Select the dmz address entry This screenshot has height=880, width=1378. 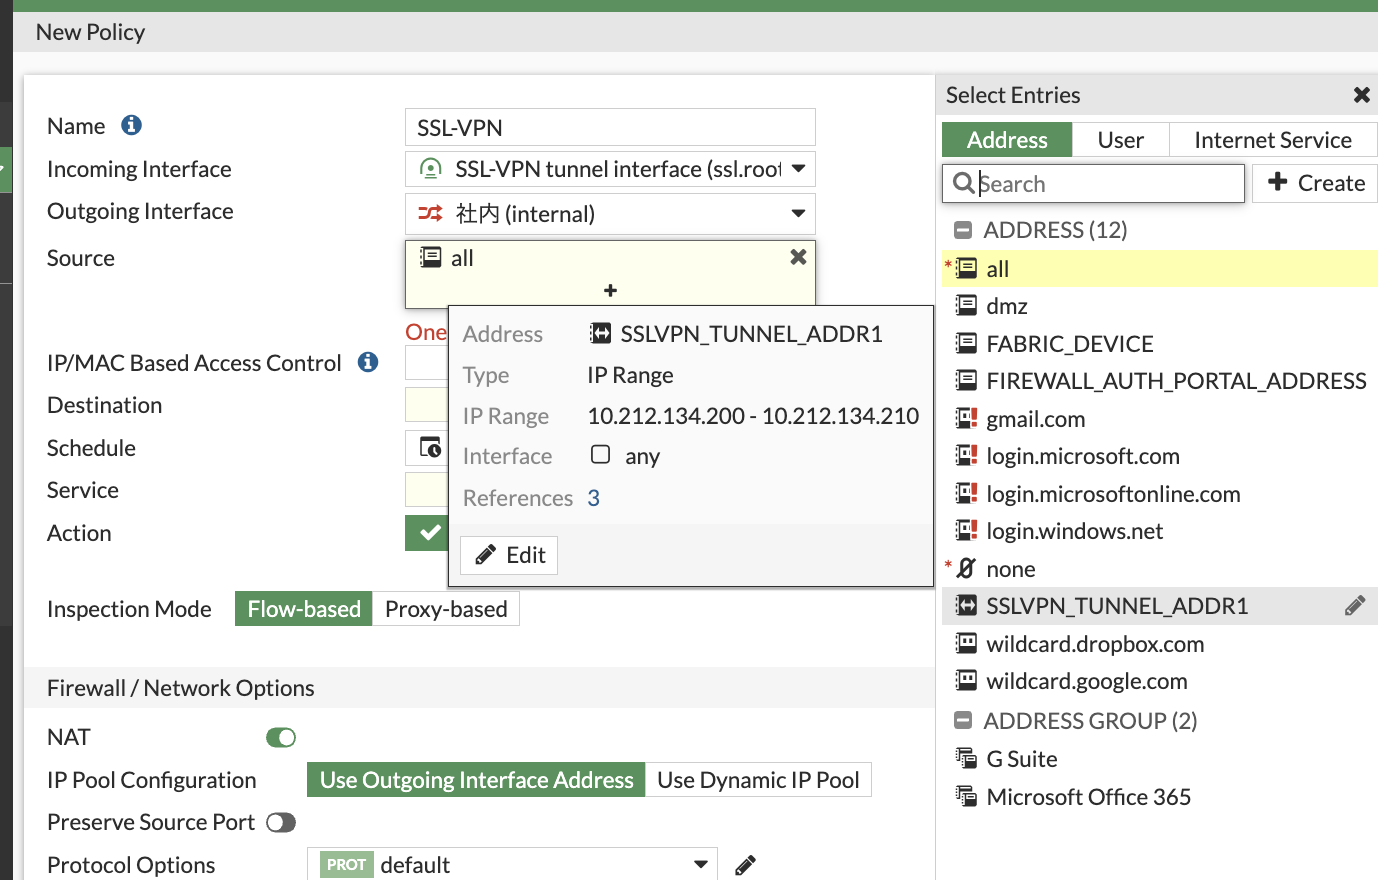click(x=1159, y=306)
